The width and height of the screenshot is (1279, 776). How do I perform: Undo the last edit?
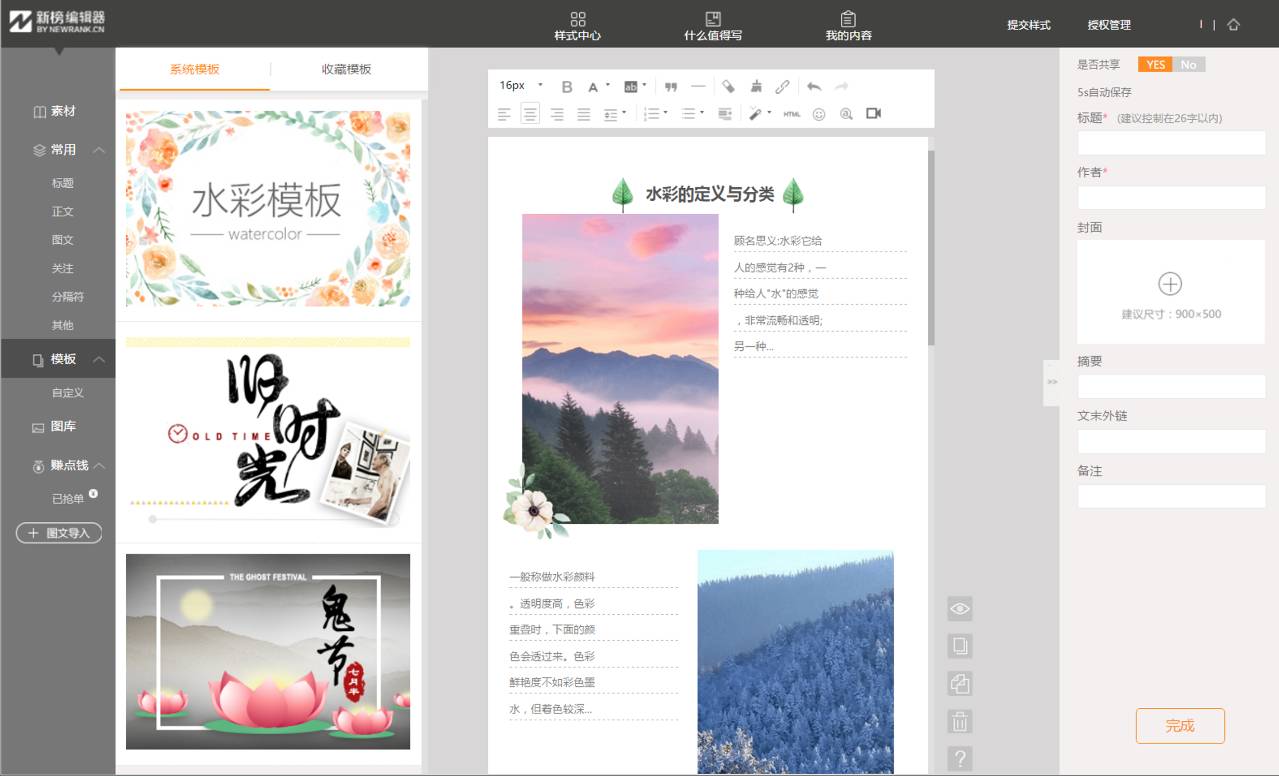[x=813, y=87]
